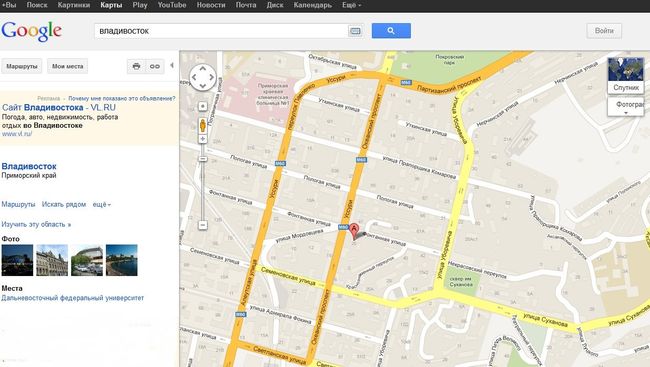Open Почему мне показано это объявление link
Screen dimensions: 650x367
122,99
